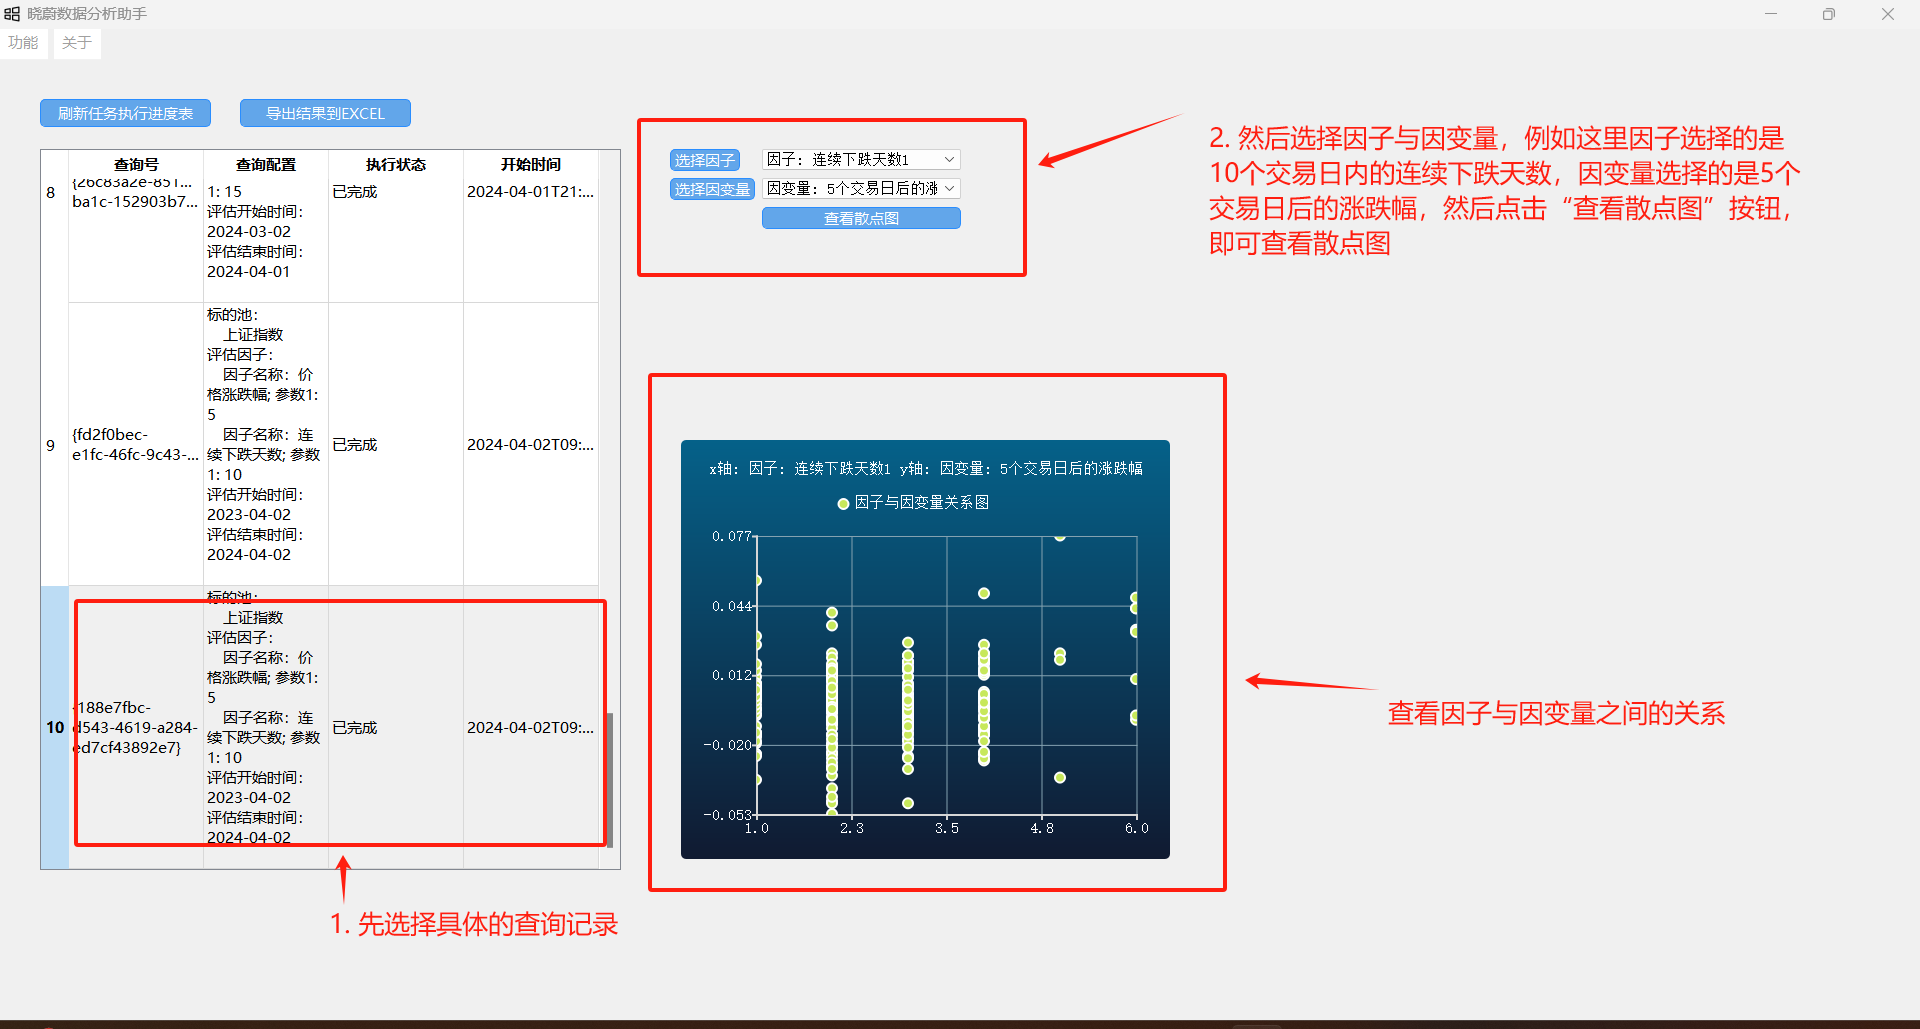
Task: Select the 执行状态 column header
Action: pos(396,164)
